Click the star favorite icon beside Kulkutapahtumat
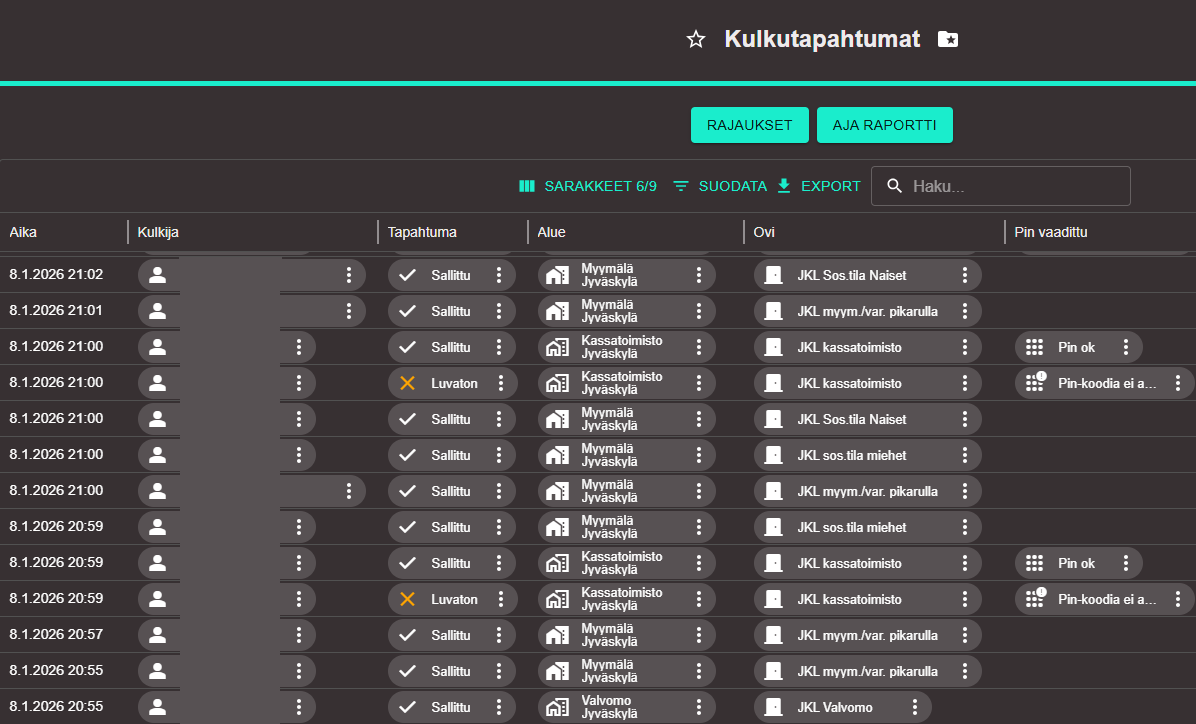This screenshot has width=1196, height=724. coord(696,40)
